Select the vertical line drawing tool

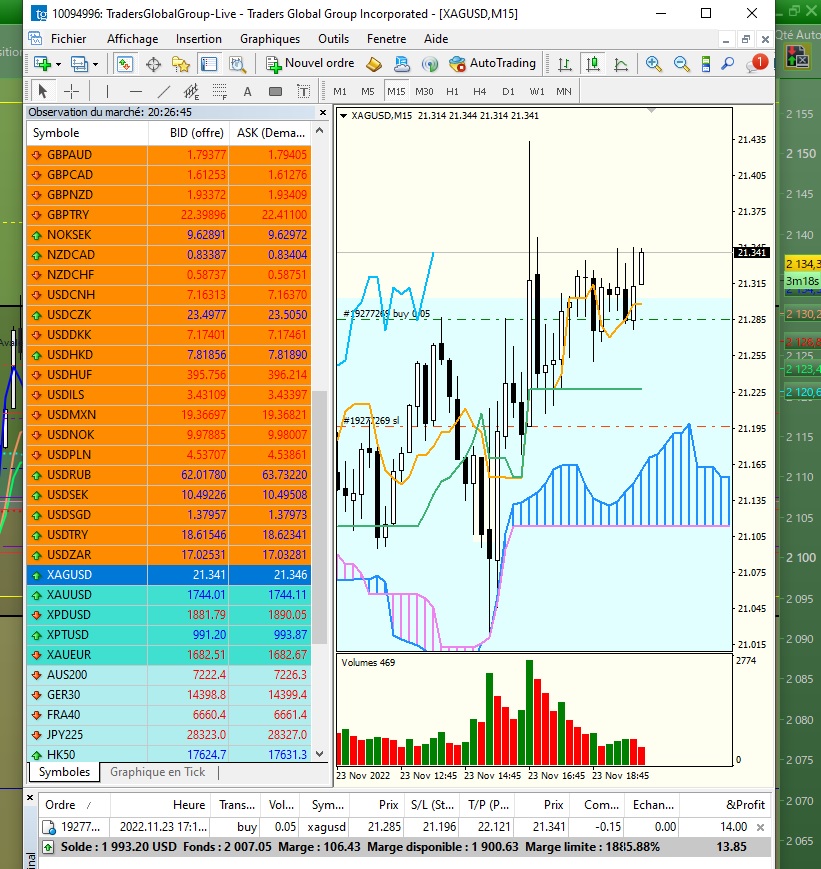(x=108, y=92)
